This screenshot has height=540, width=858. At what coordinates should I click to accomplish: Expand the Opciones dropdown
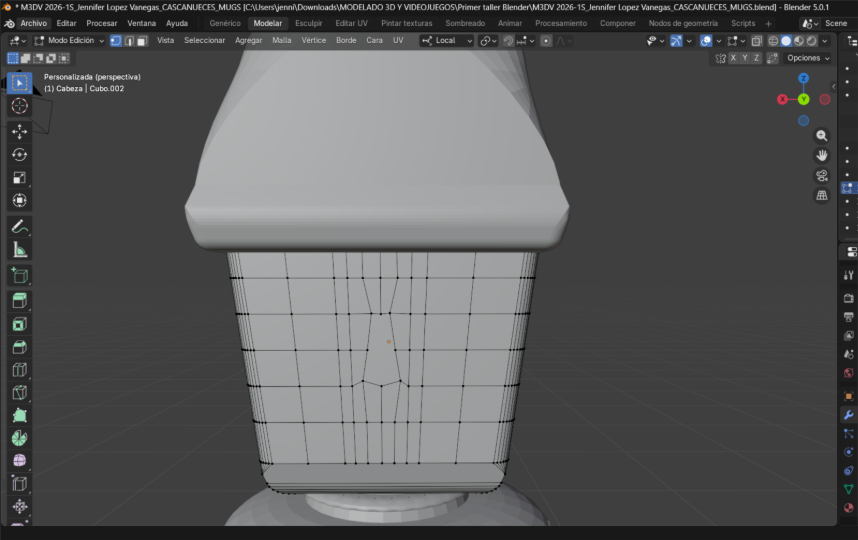(807, 58)
